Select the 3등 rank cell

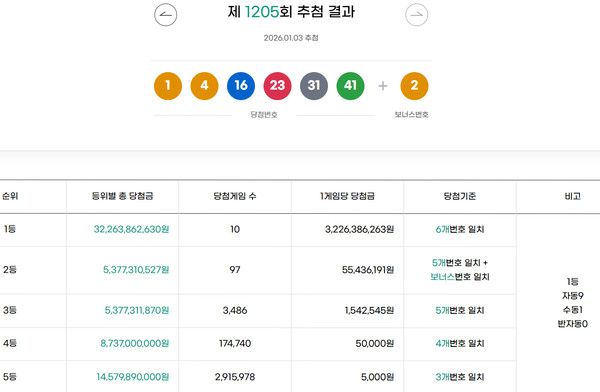tap(10, 310)
